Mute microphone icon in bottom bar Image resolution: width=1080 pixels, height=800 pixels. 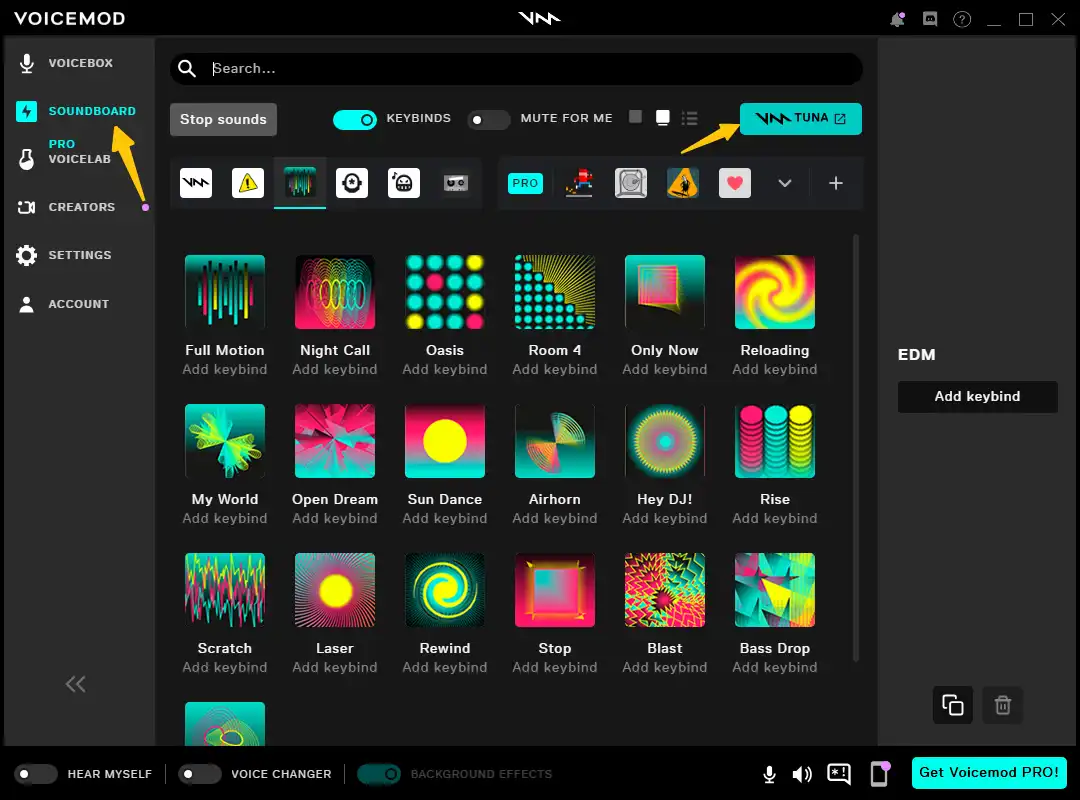click(x=769, y=775)
